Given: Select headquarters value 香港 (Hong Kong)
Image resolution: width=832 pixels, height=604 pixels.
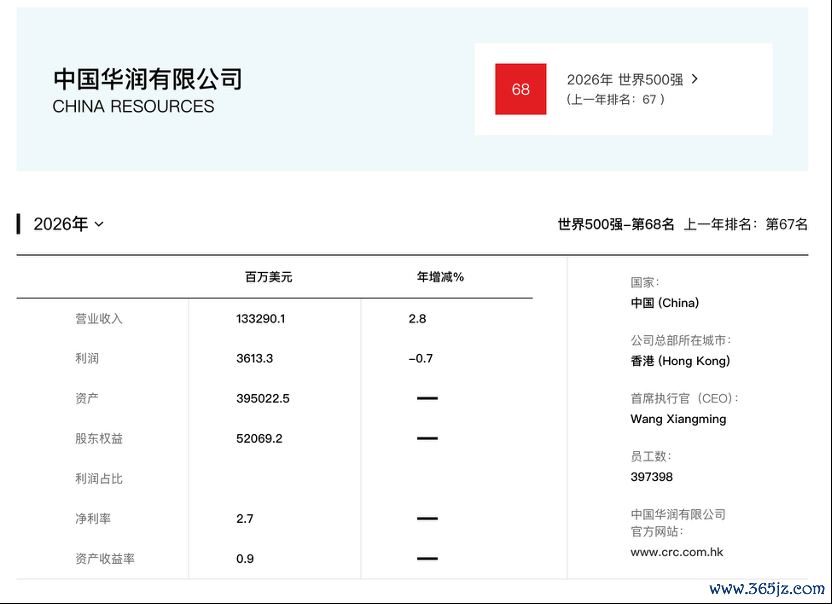Looking at the screenshot, I should pyautogui.click(x=680, y=361).
